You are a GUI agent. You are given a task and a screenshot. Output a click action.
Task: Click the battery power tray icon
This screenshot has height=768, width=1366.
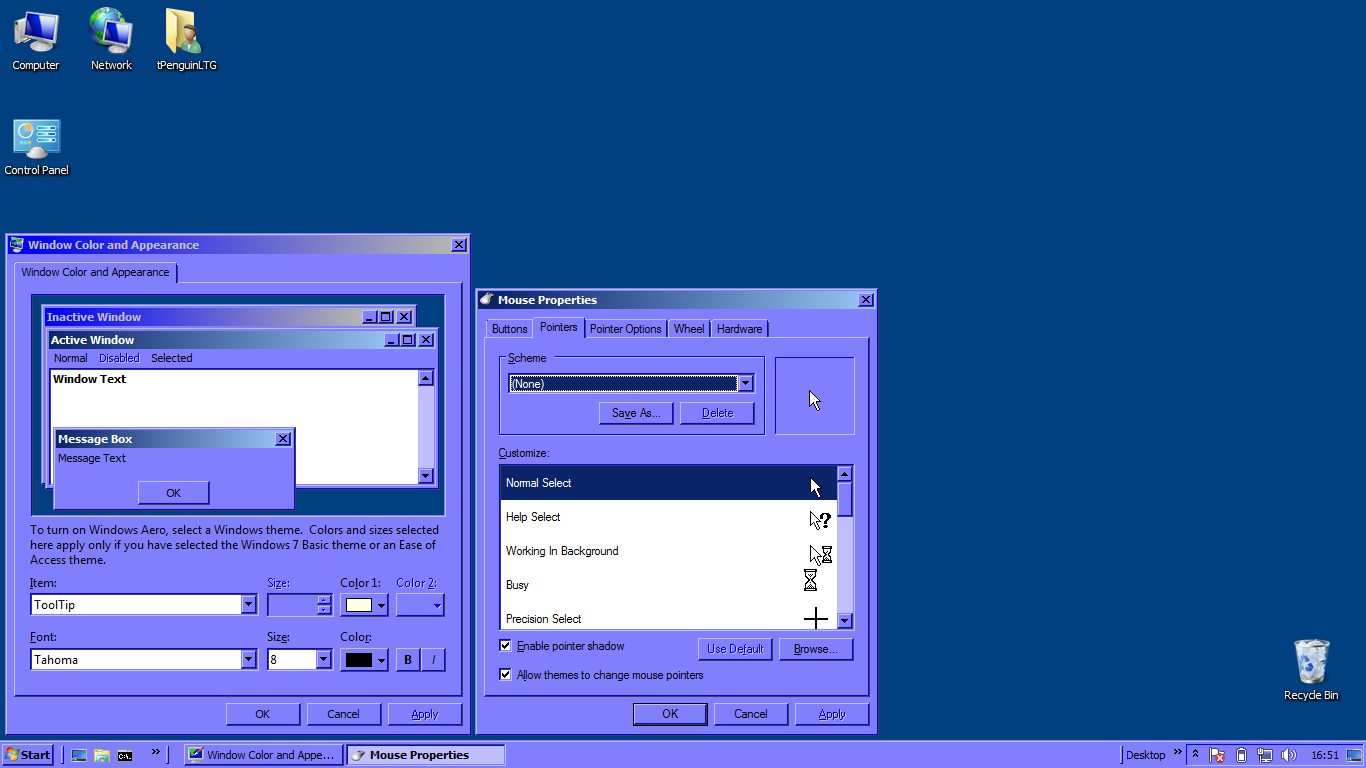point(1241,755)
